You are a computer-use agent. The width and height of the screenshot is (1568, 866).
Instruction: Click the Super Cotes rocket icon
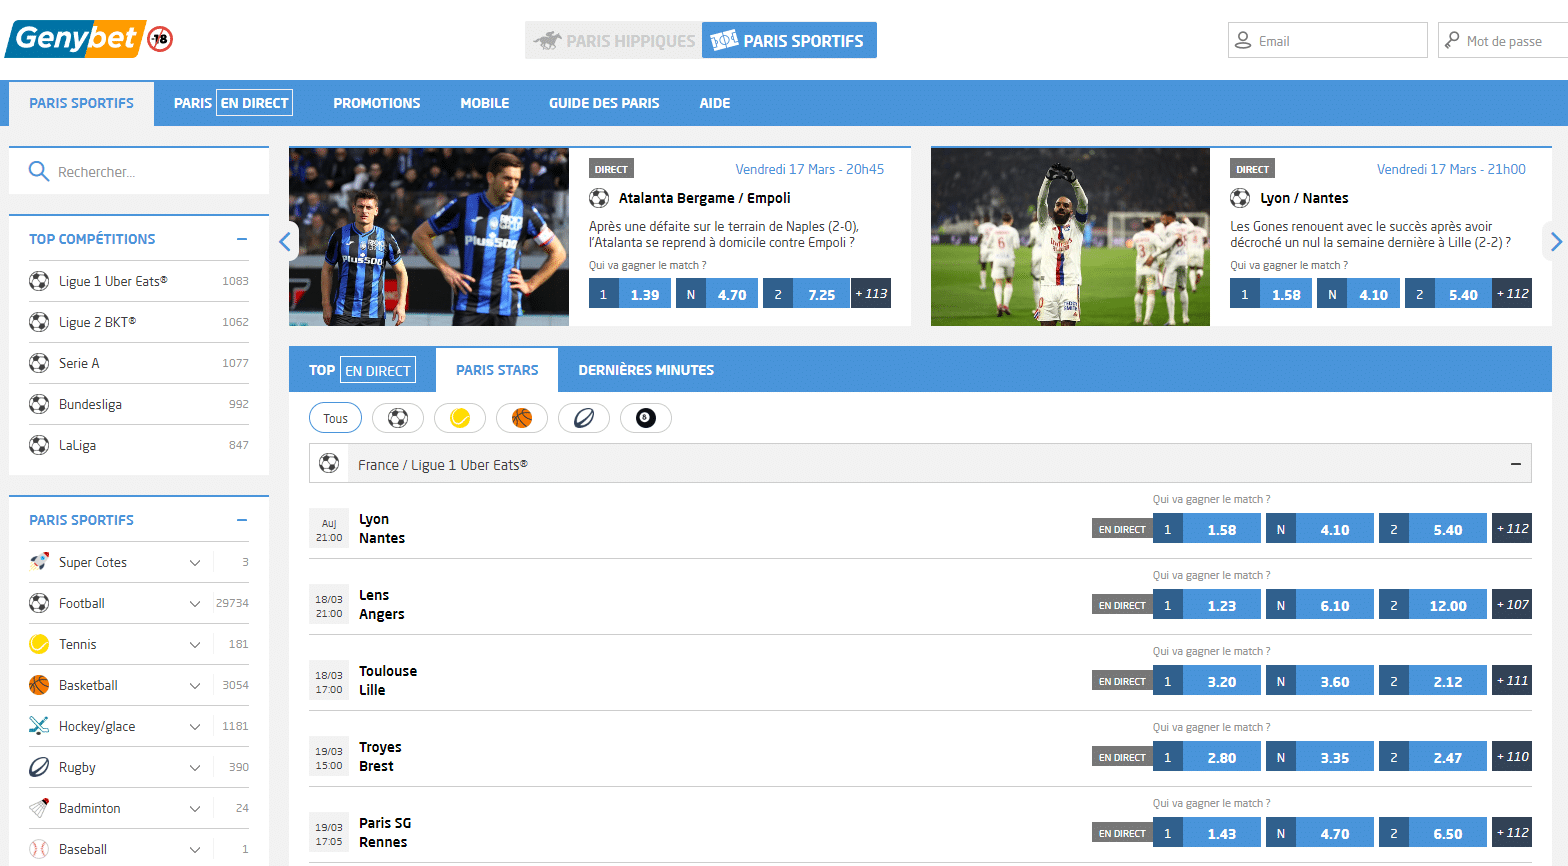(x=39, y=562)
